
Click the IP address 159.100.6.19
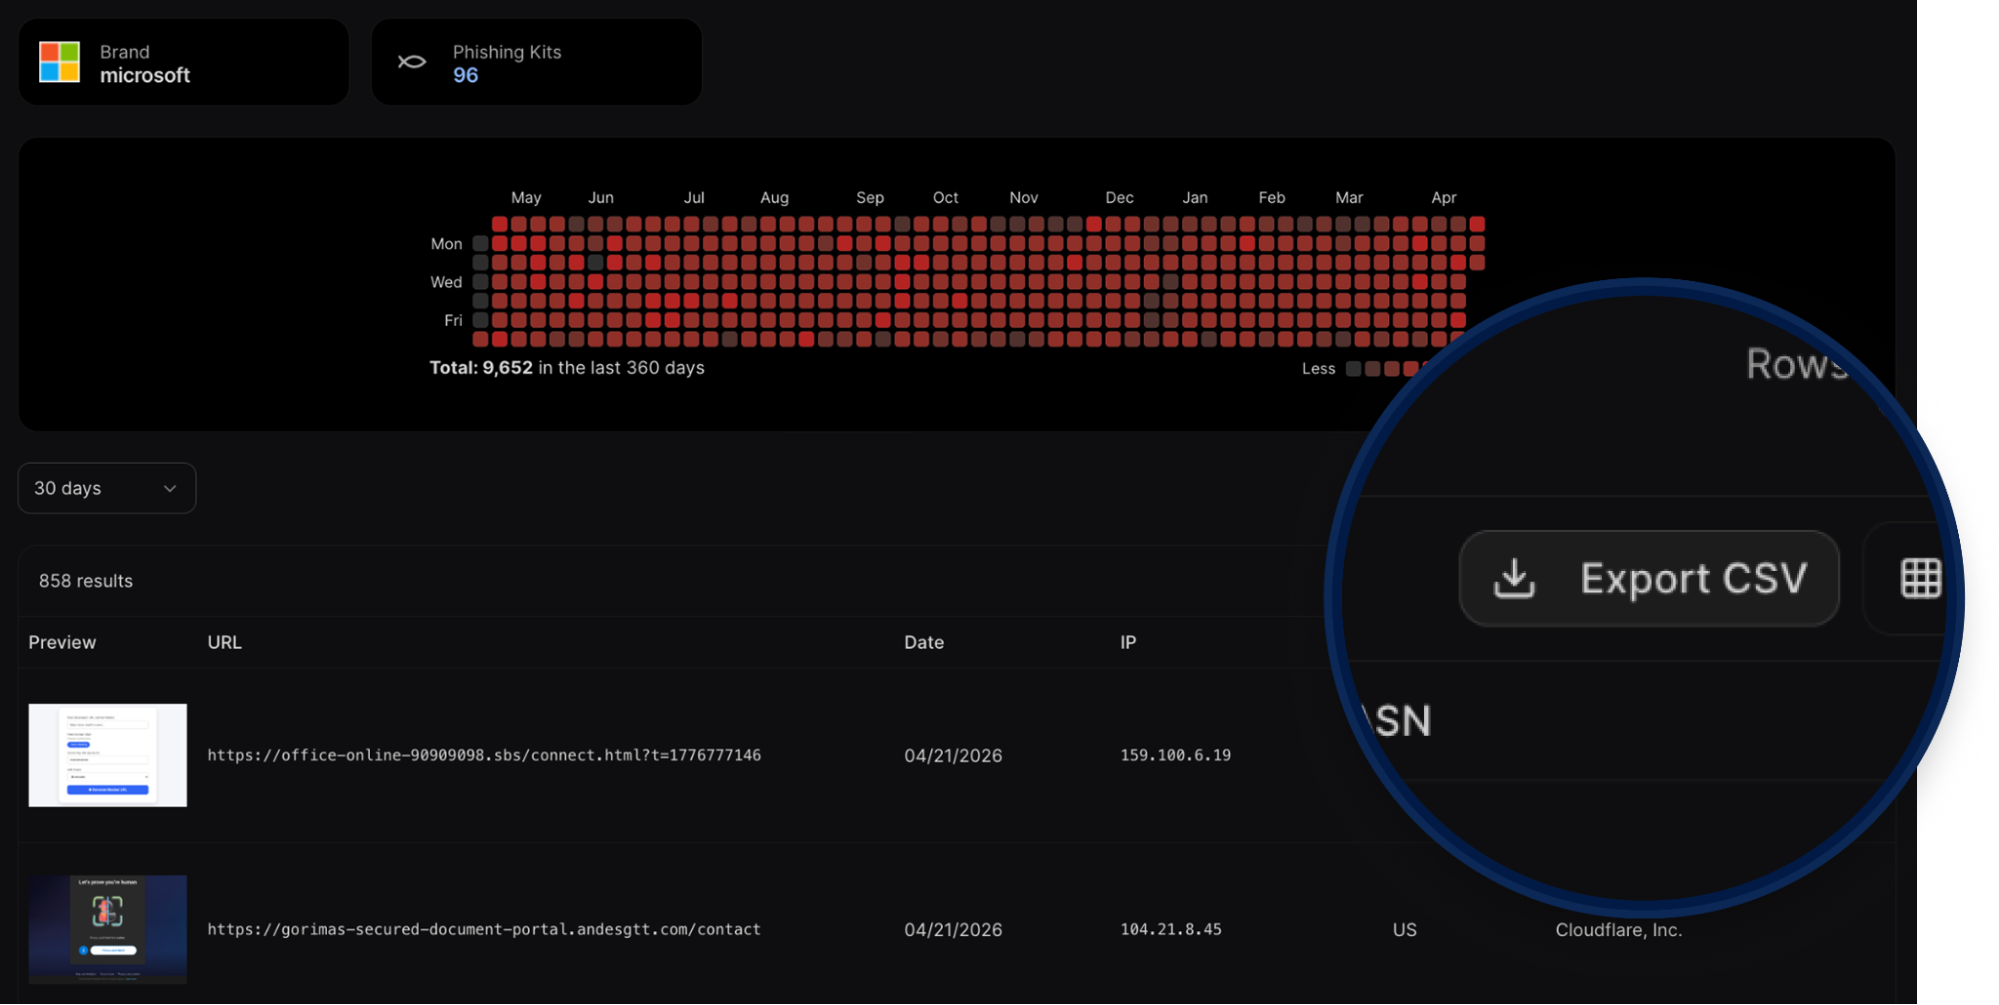tap(1175, 755)
